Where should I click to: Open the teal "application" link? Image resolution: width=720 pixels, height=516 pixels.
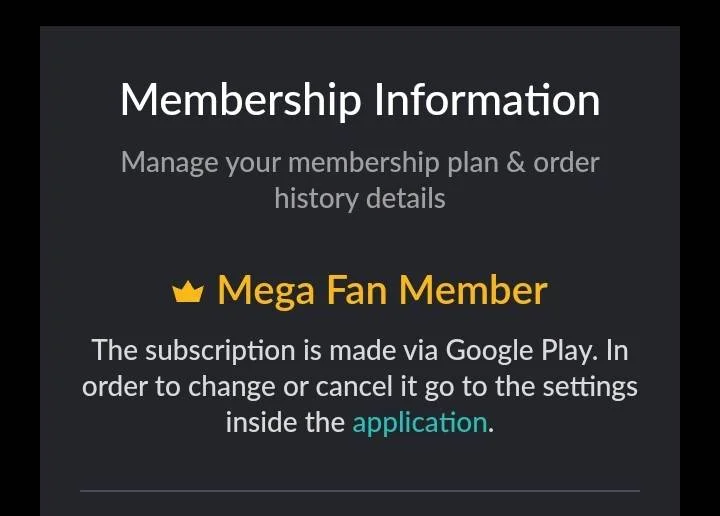coord(419,423)
